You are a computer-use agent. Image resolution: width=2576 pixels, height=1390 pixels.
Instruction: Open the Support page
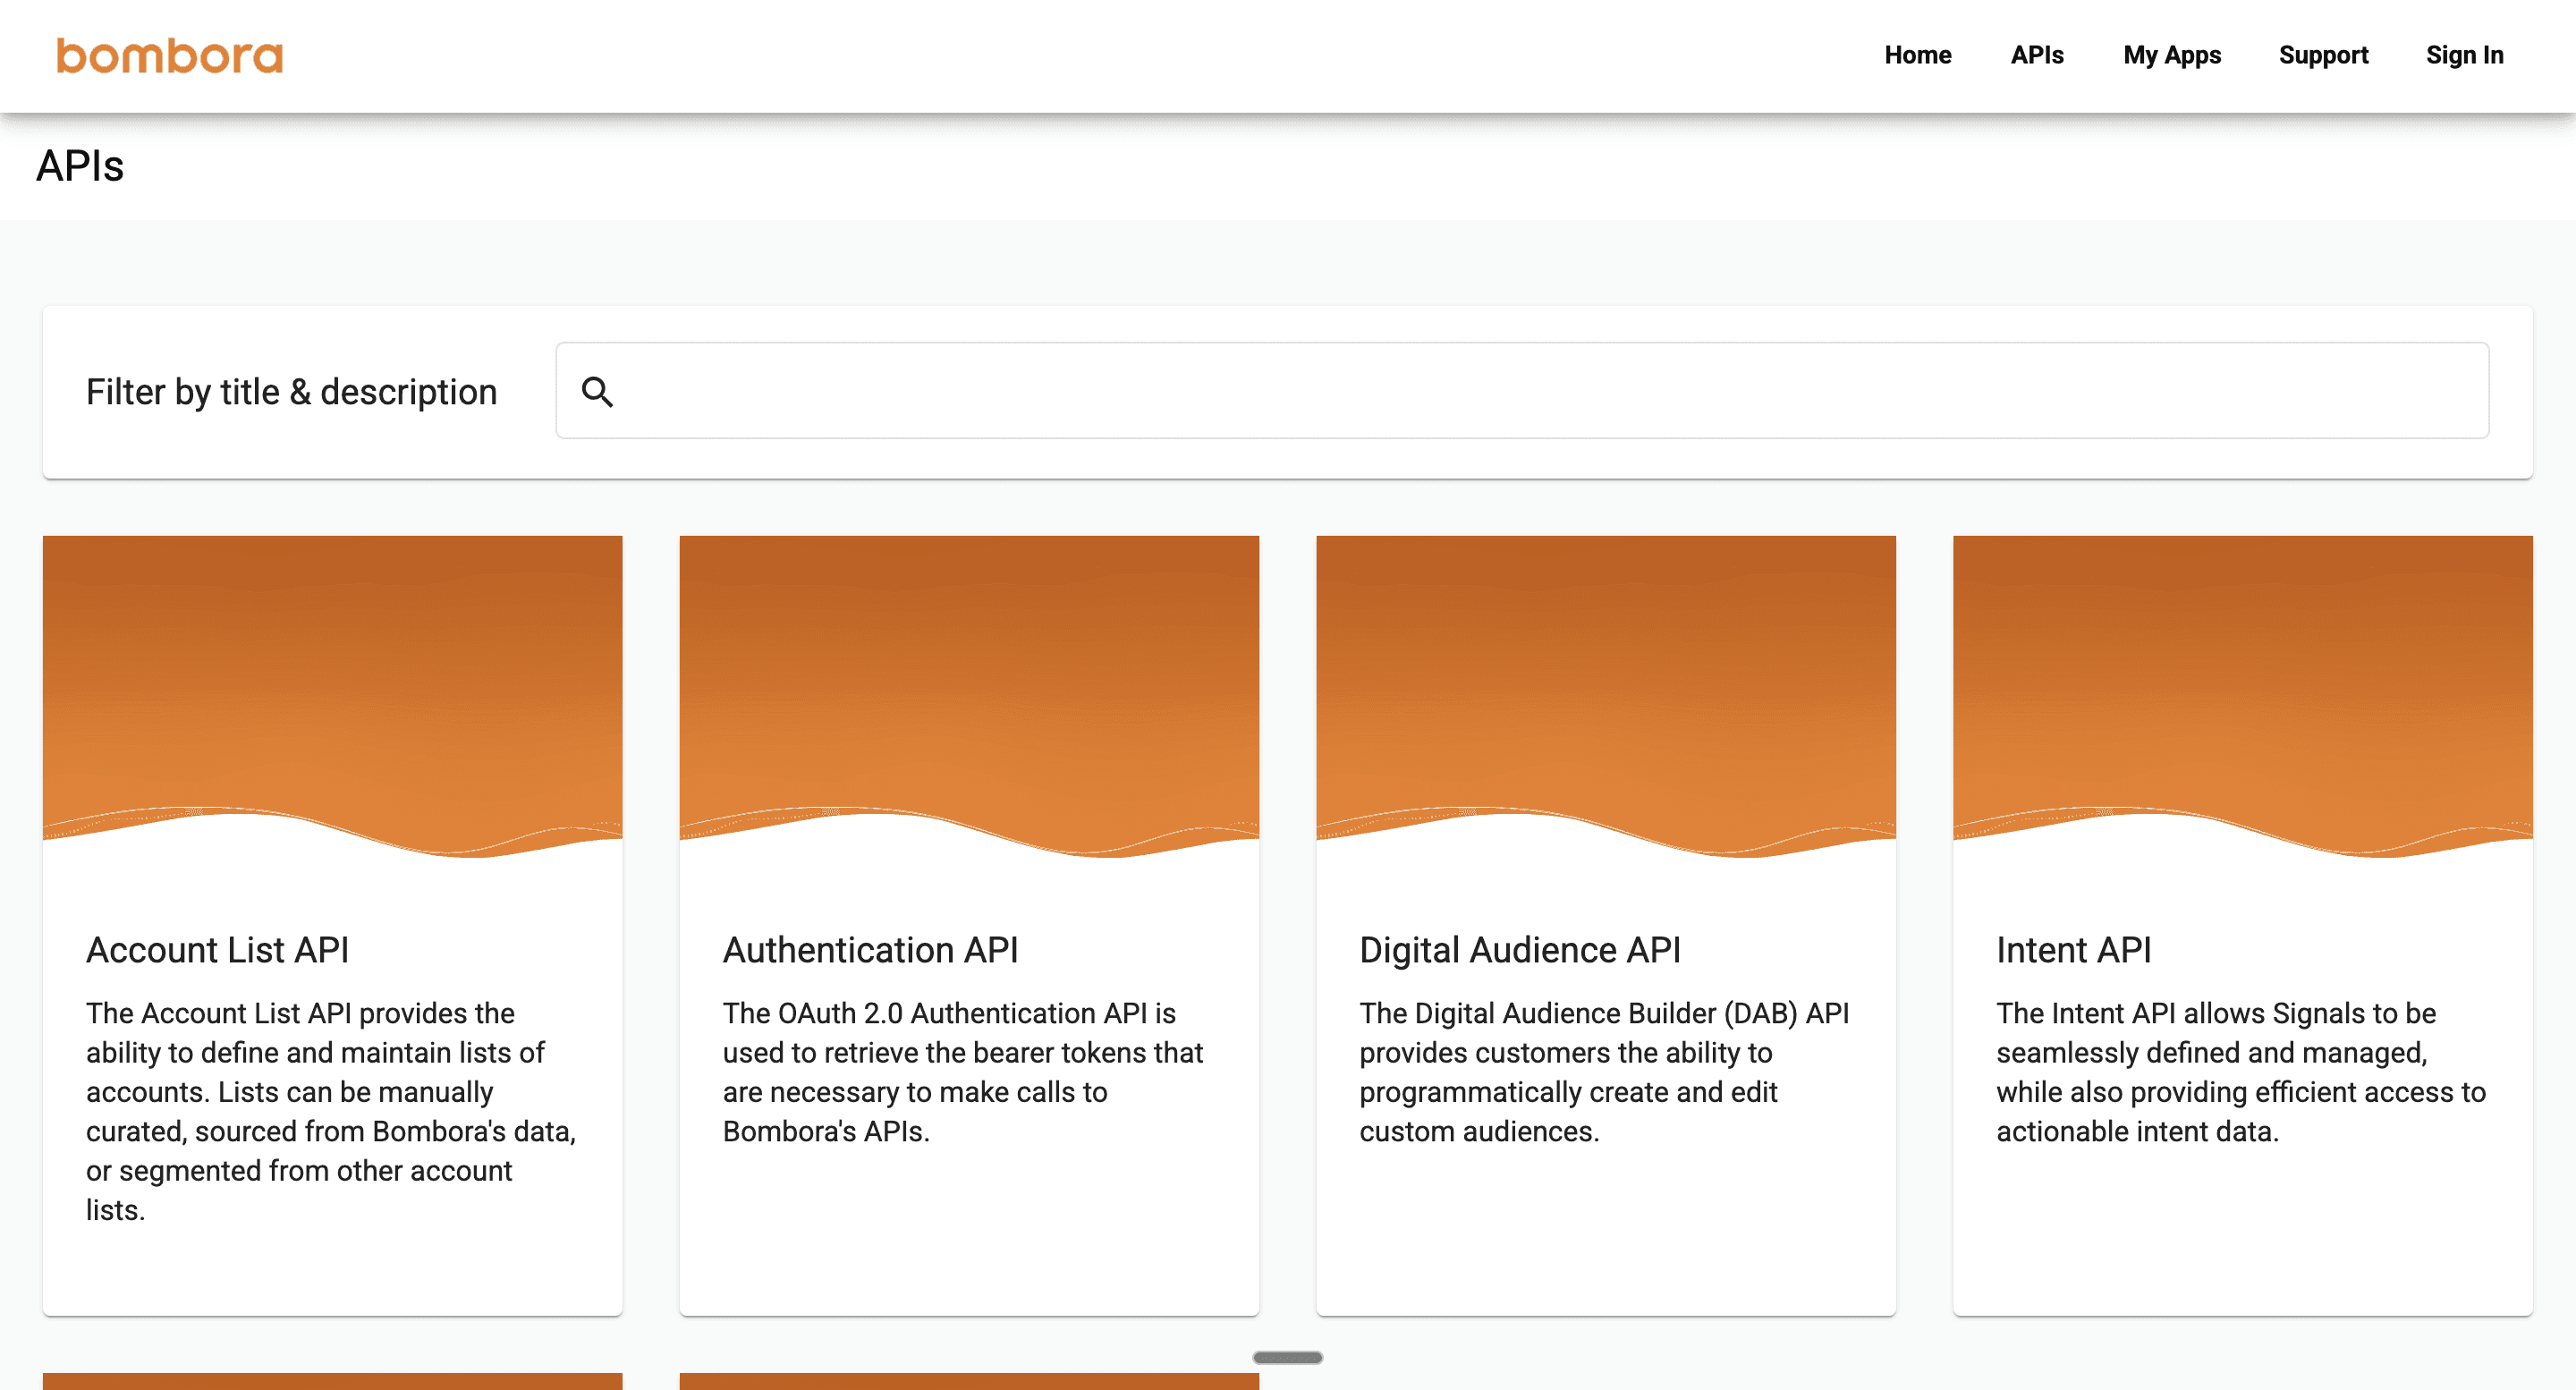pyautogui.click(x=2322, y=55)
